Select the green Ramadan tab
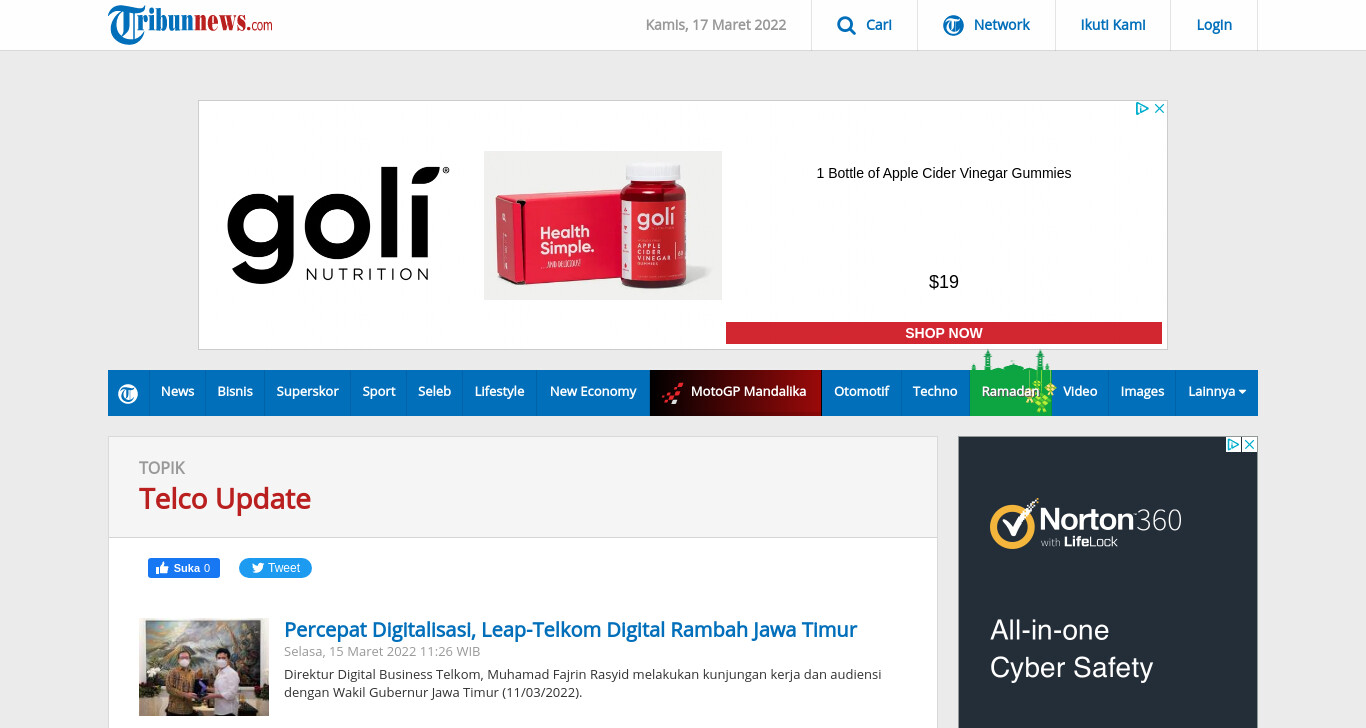Screen dimensions: 1366x728 tap(1010, 392)
